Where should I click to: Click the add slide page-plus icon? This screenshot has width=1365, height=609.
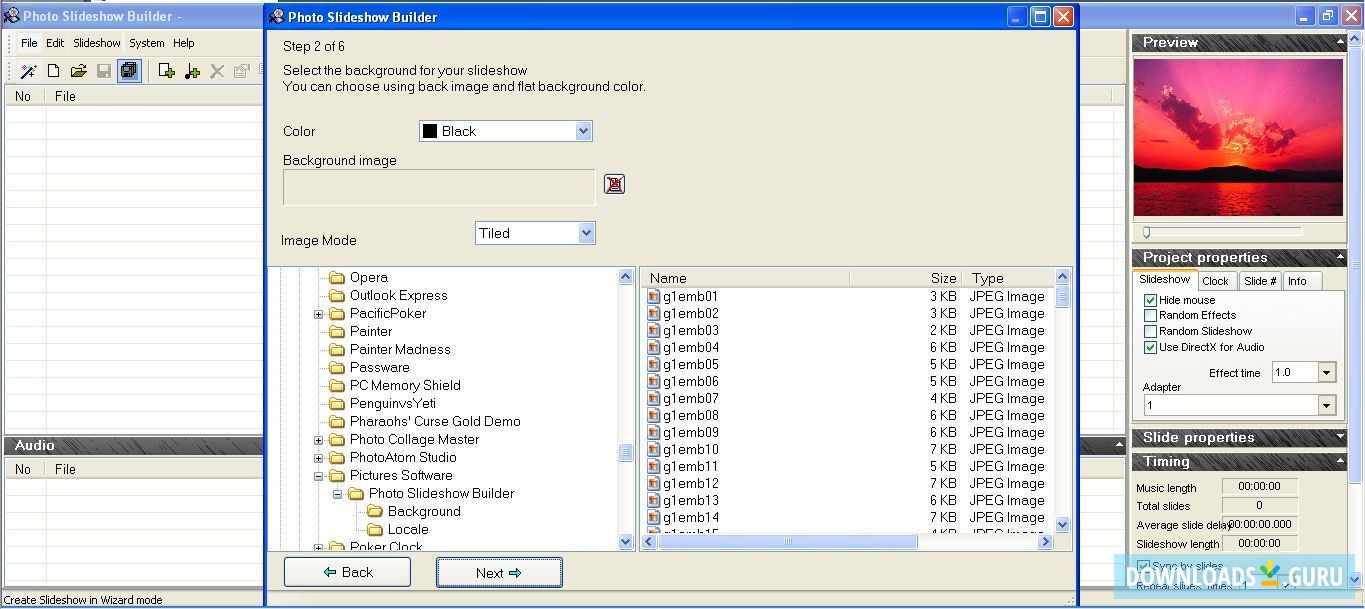167,71
